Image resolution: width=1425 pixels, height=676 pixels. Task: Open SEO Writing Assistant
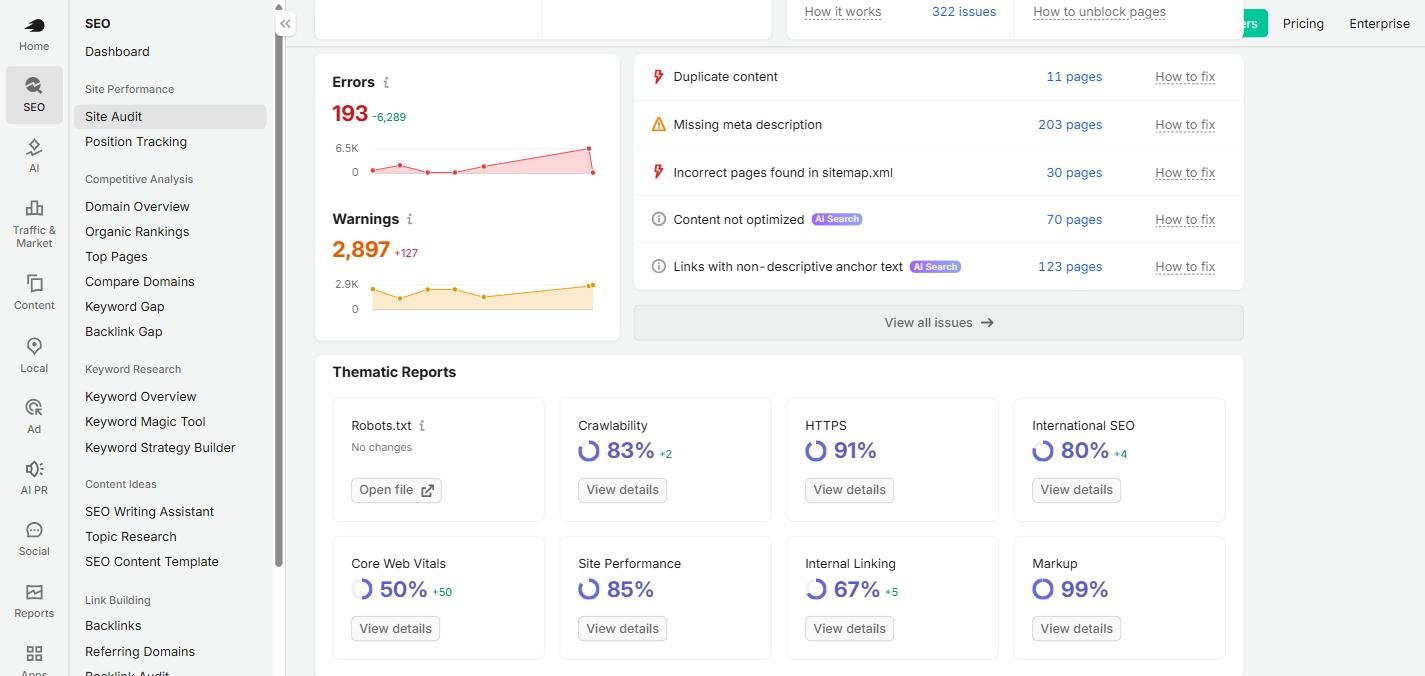coord(149,511)
